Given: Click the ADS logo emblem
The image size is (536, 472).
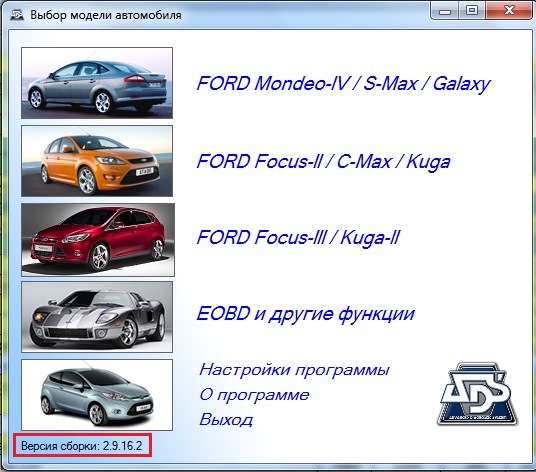Looking at the screenshot, I should tap(477, 394).
